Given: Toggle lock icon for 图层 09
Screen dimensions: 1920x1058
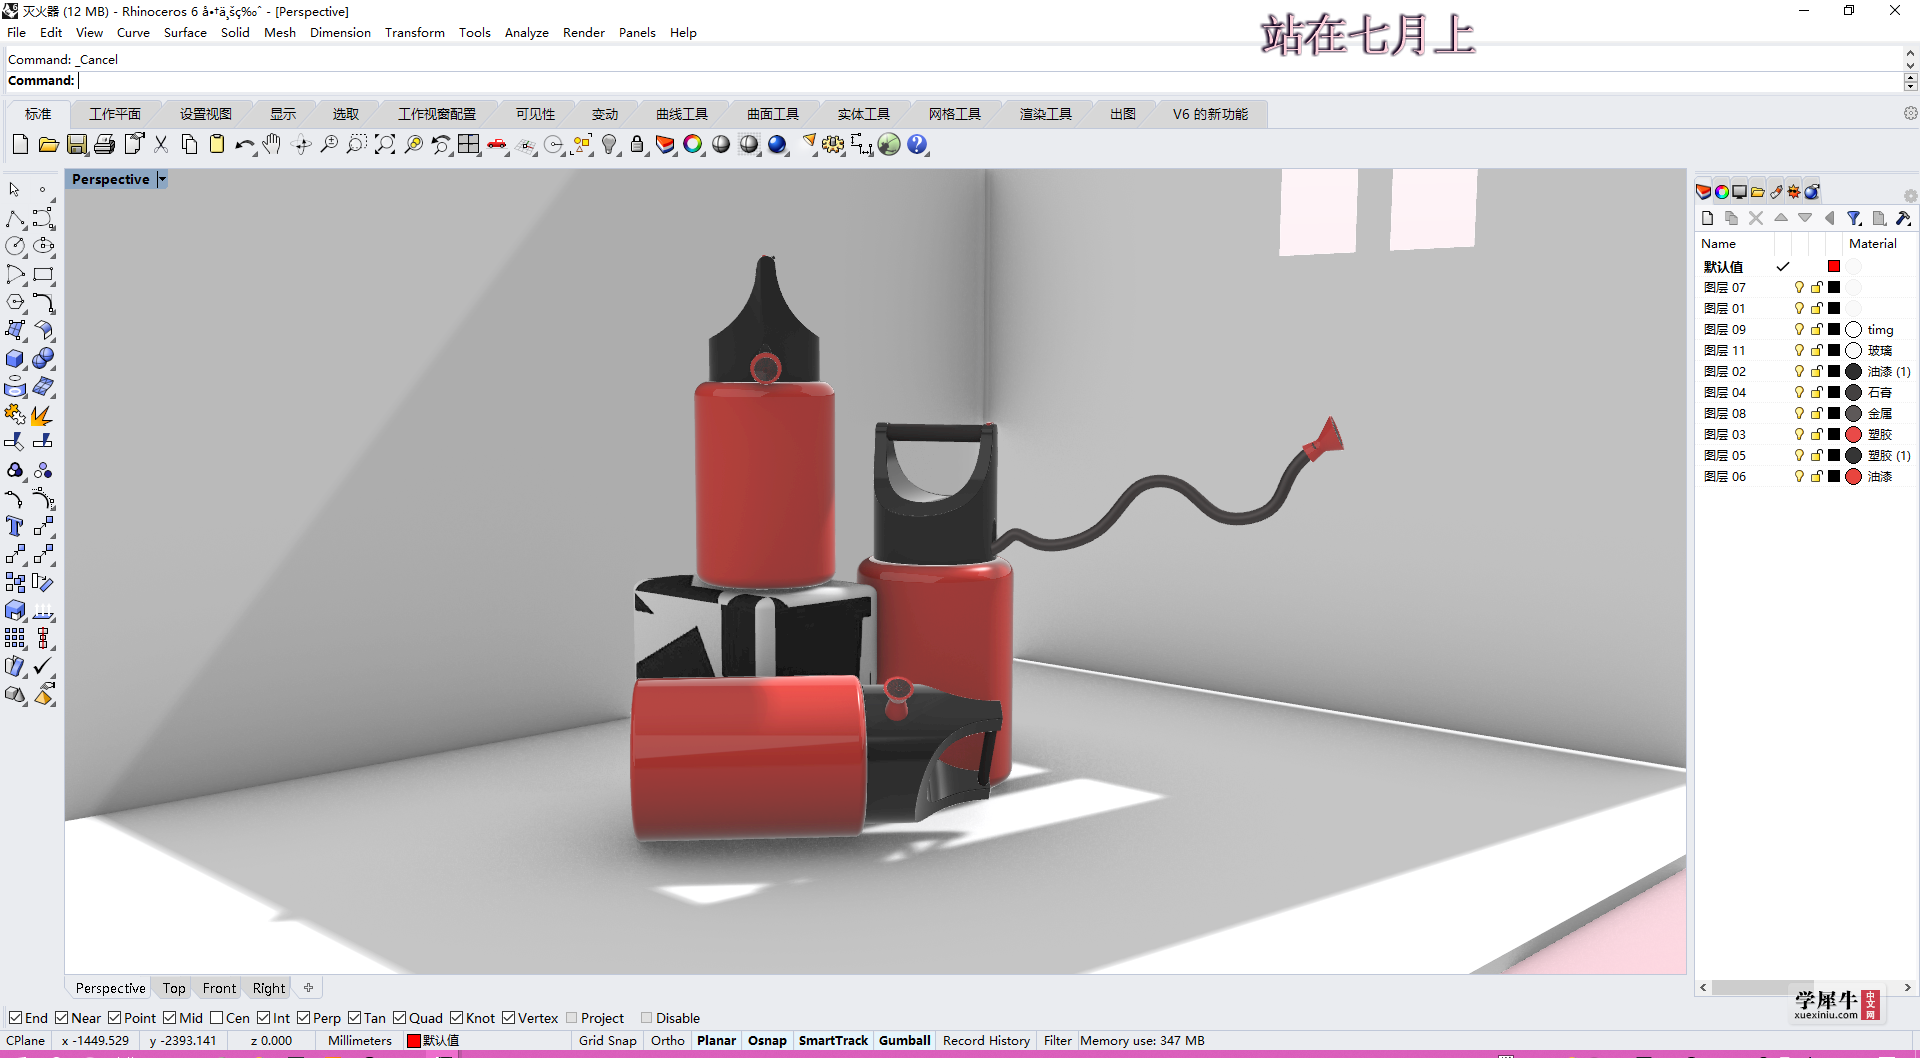Looking at the screenshot, I should (x=1817, y=330).
